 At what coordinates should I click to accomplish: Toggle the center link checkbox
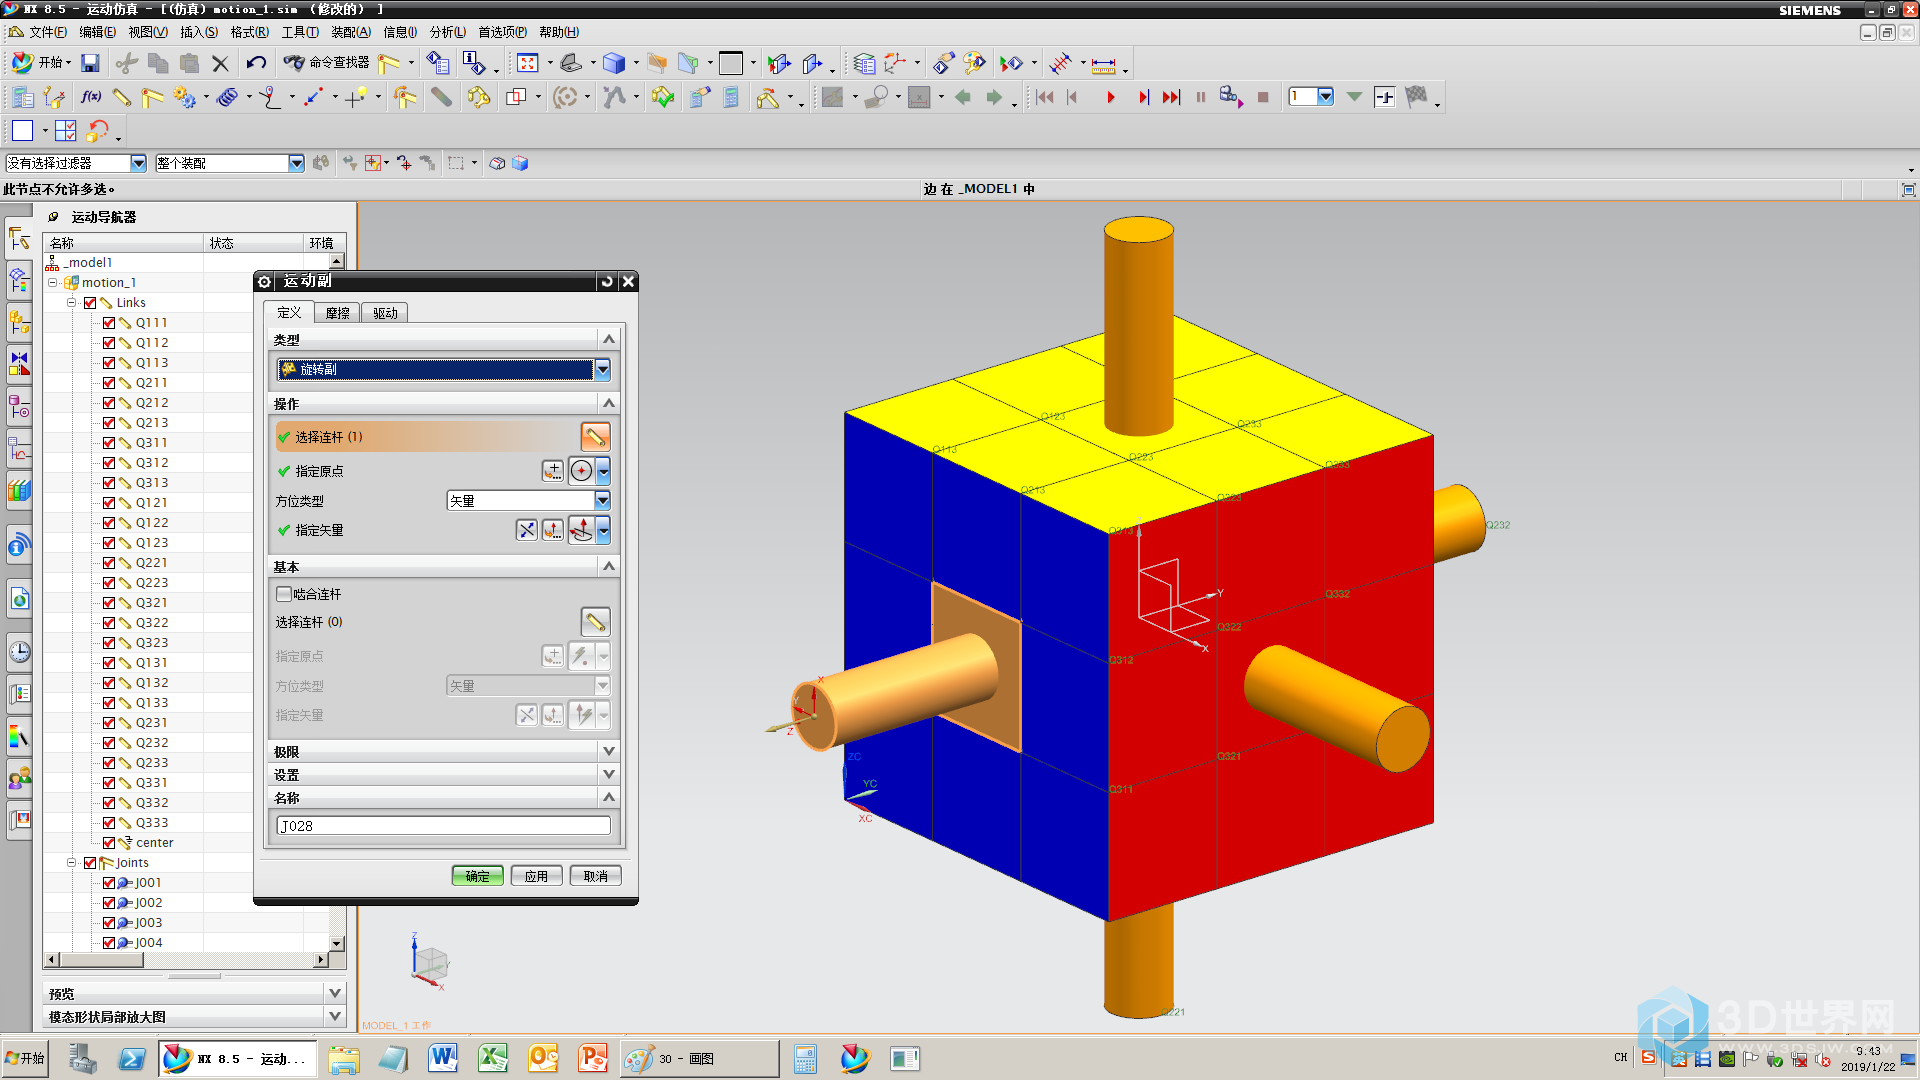pyautogui.click(x=109, y=843)
